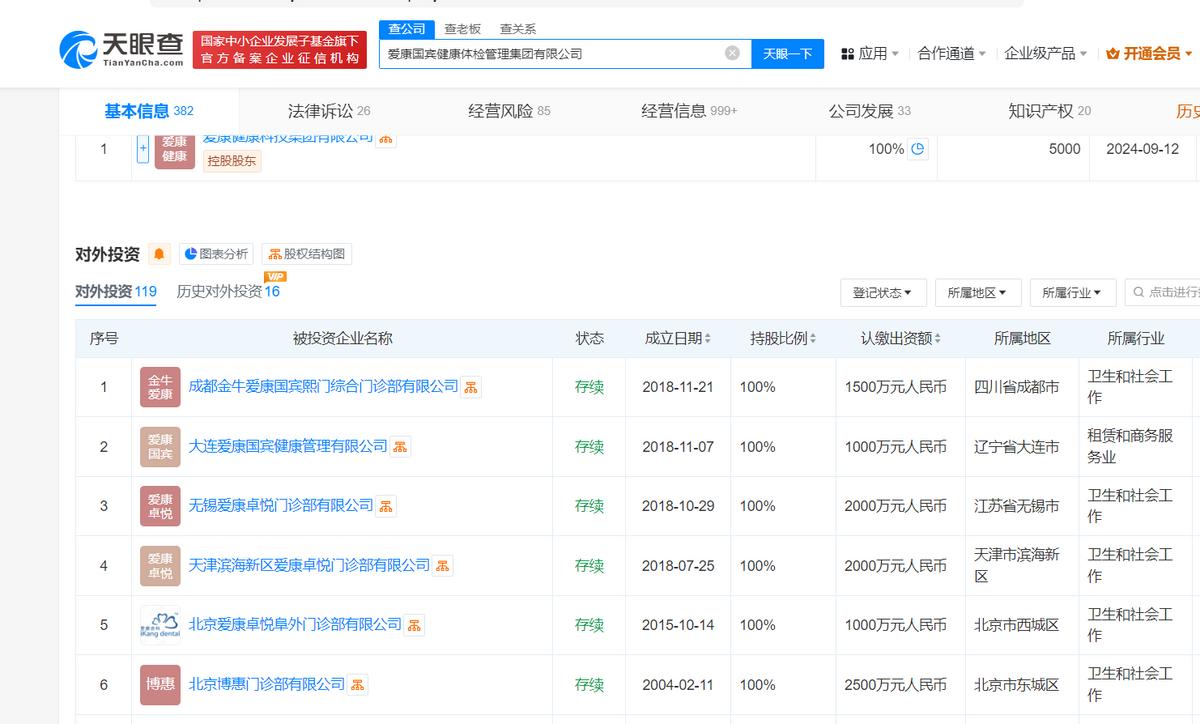The height and width of the screenshot is (724, 1200).
Task: Click the iKang dental logo thumbnail
Action: 160,625
